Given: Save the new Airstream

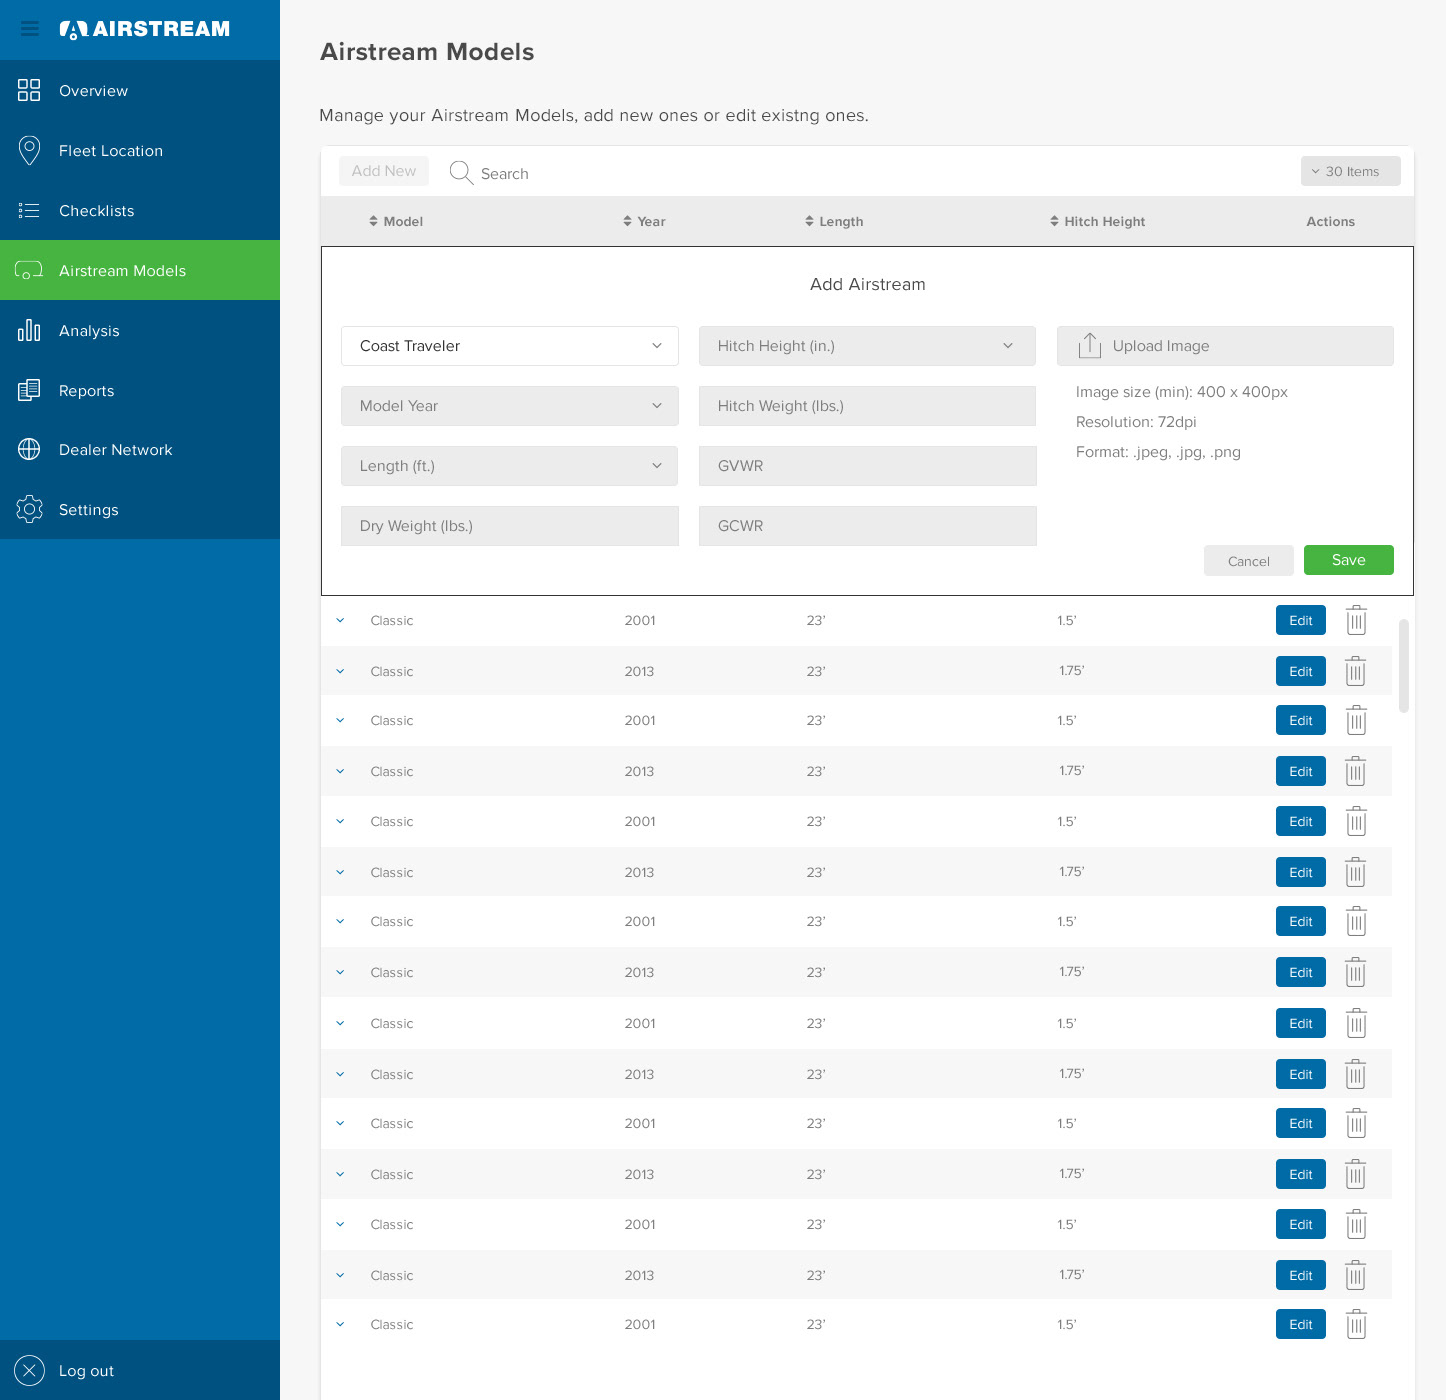Looking at the screenshot, I should click(1349, 560).
